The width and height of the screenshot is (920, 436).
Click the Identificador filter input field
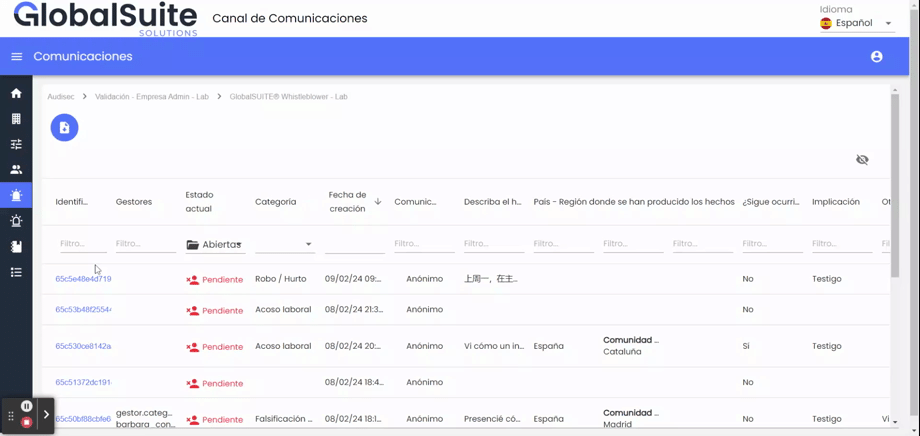point(82,244)
